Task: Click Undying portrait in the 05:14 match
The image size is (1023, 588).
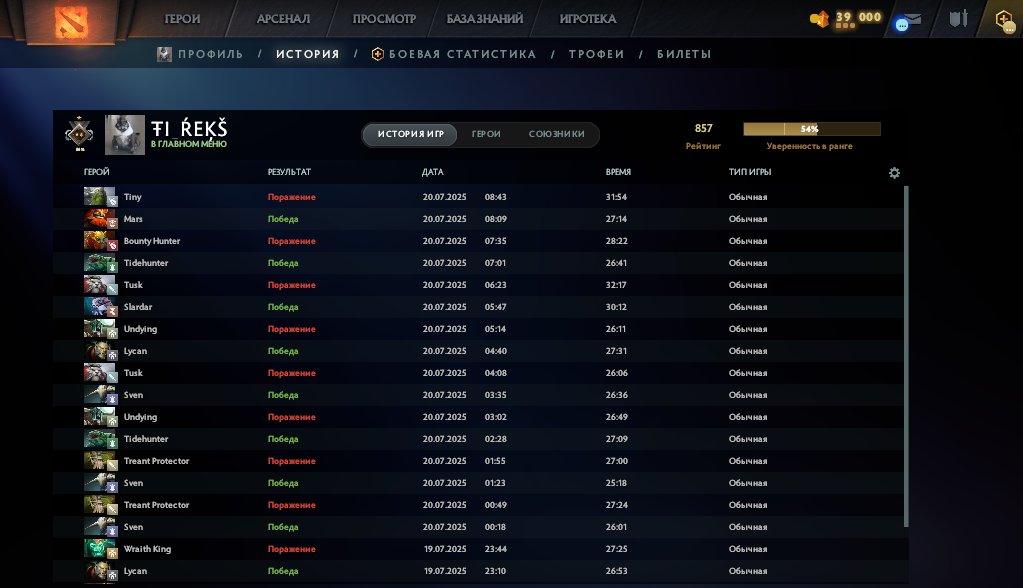Action: click(x=100, y=329)
